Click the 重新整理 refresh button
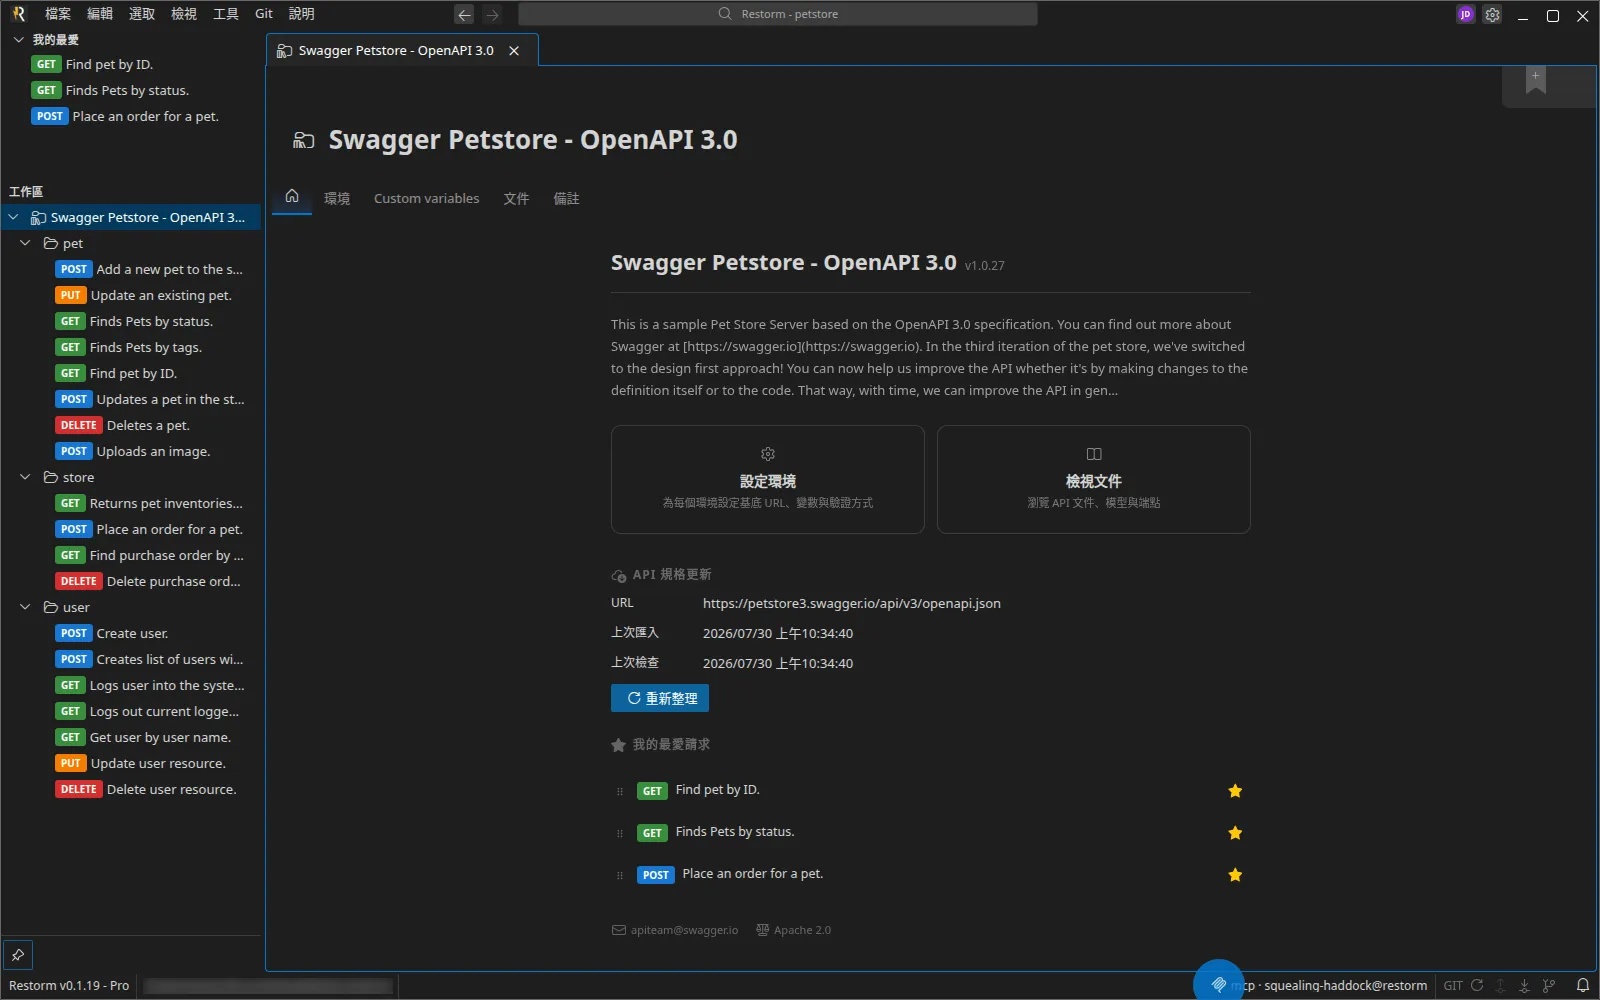Screen dimensions: 1600x1000 [x=660, y=698]
